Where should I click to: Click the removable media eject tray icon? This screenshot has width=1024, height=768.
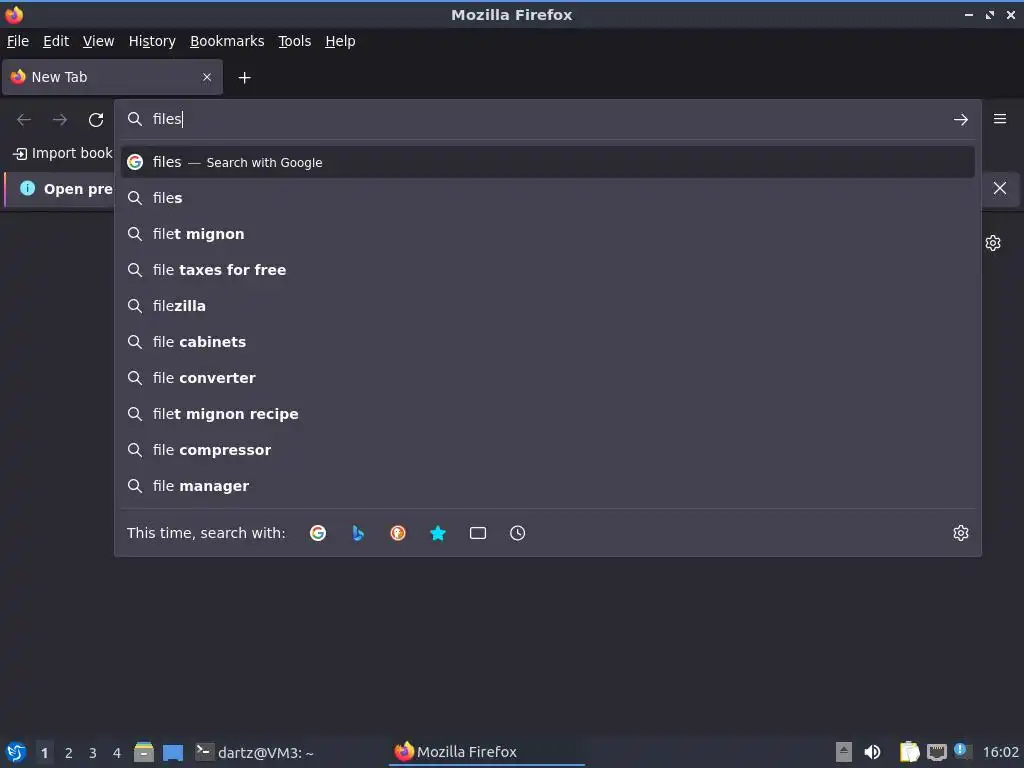pyautogui.click(x=844, y=752)
